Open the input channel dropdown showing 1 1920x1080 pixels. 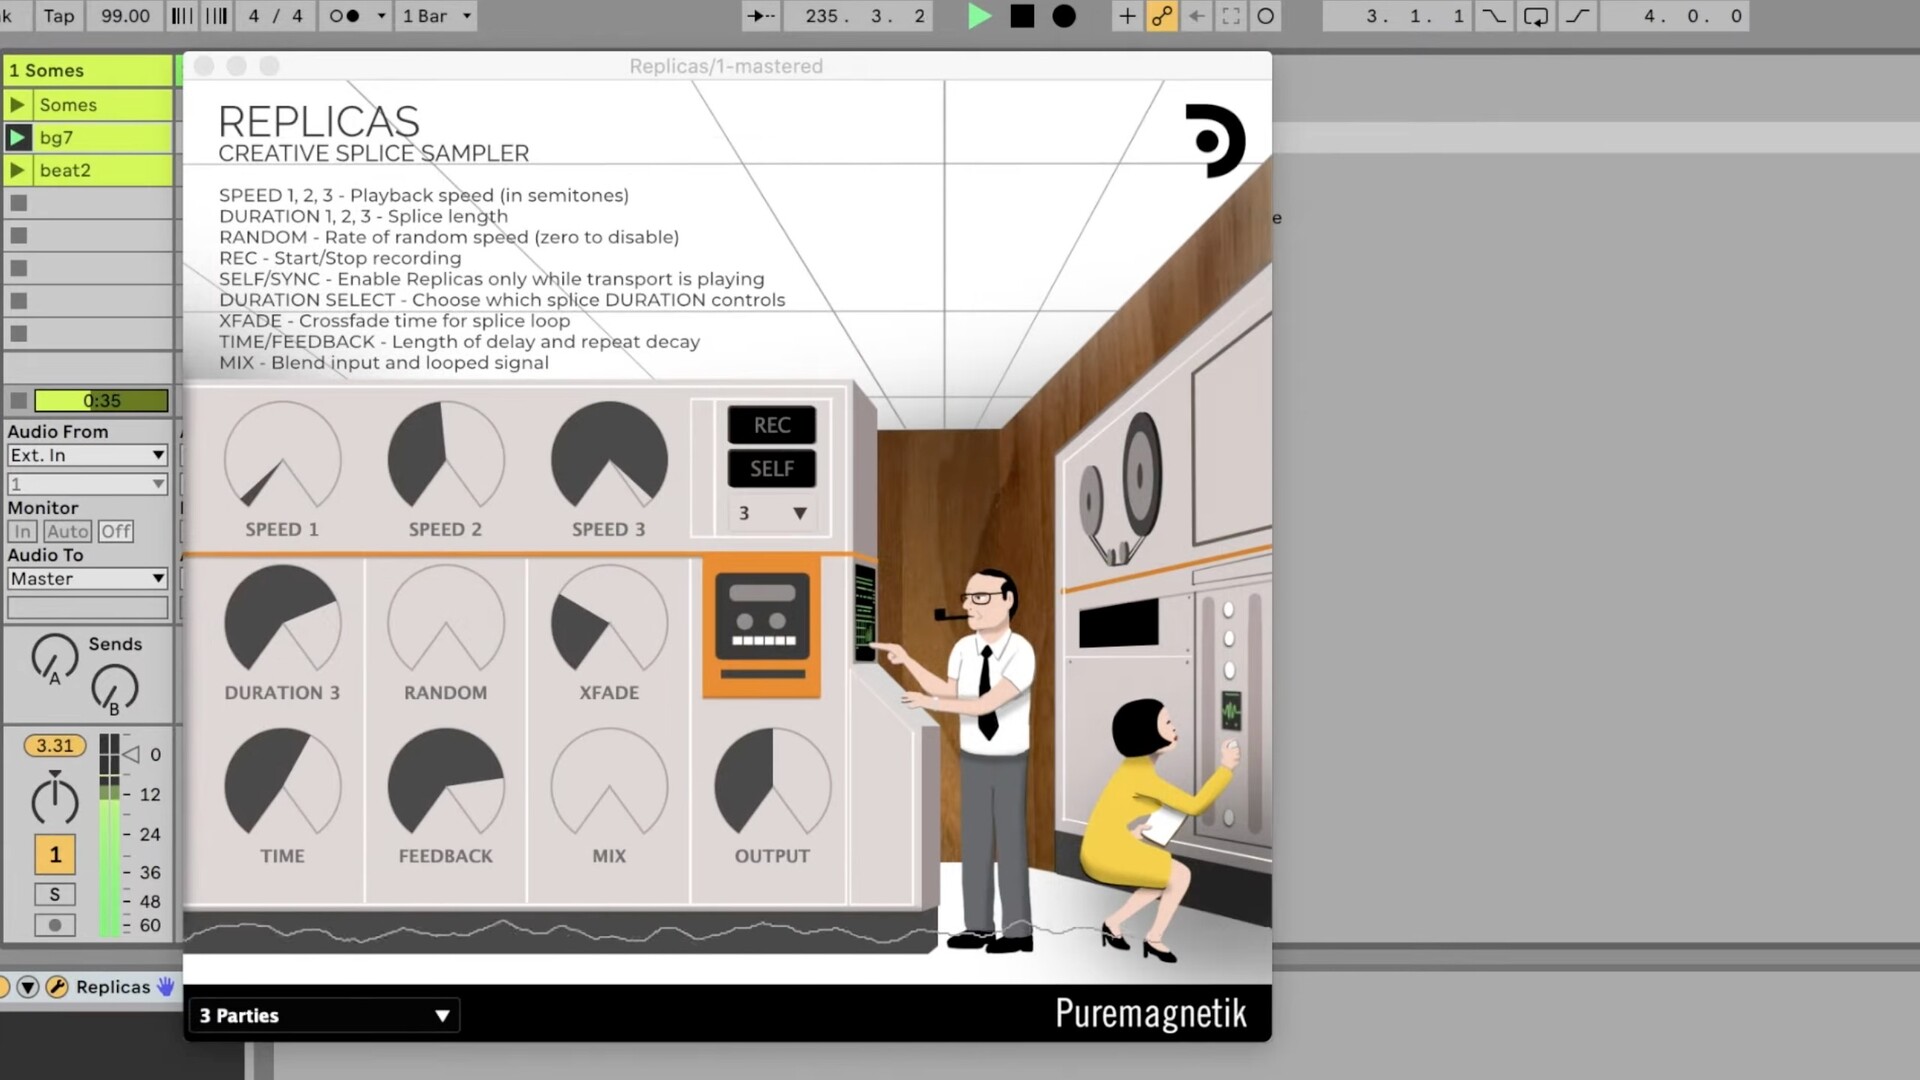(87, 484)
